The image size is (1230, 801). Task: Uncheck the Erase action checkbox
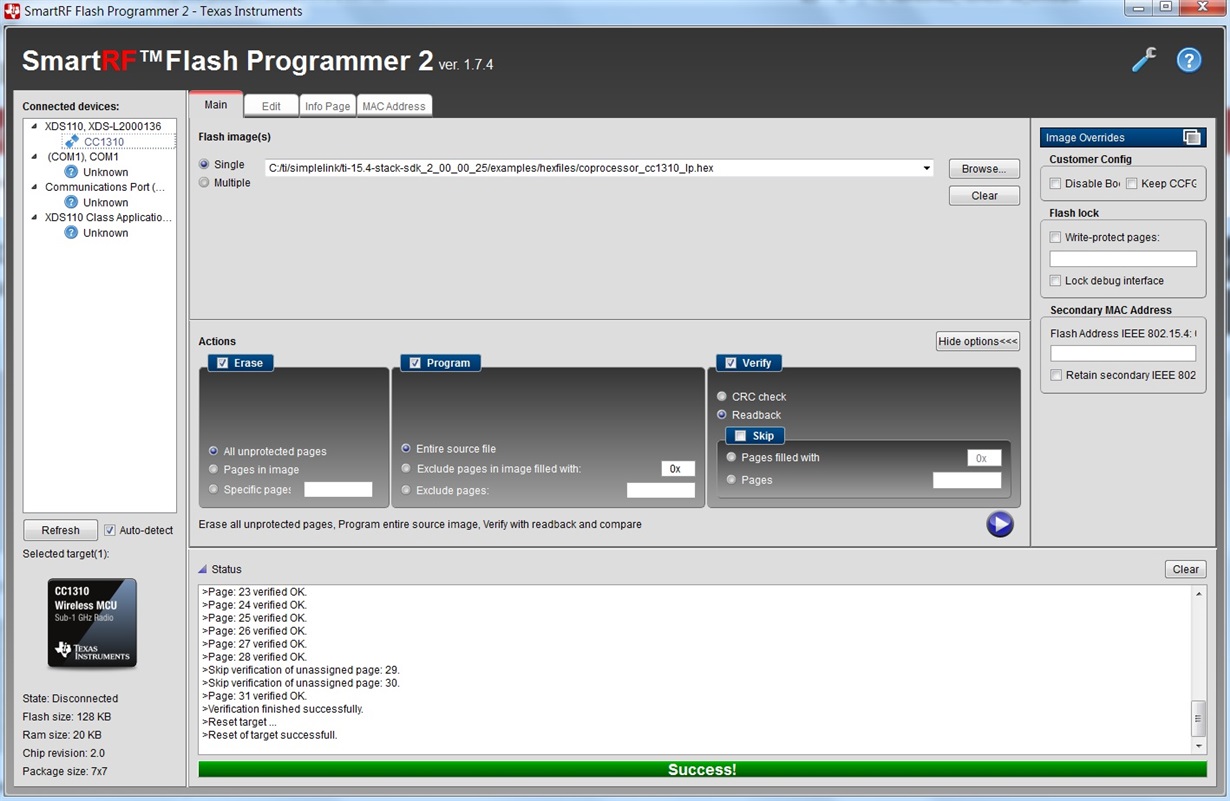click(222, 363)
